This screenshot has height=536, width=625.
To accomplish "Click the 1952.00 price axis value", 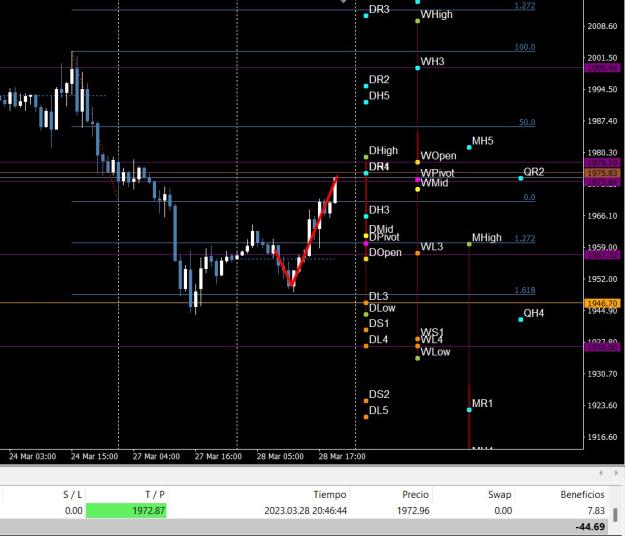I will click(x=602, y=279).
